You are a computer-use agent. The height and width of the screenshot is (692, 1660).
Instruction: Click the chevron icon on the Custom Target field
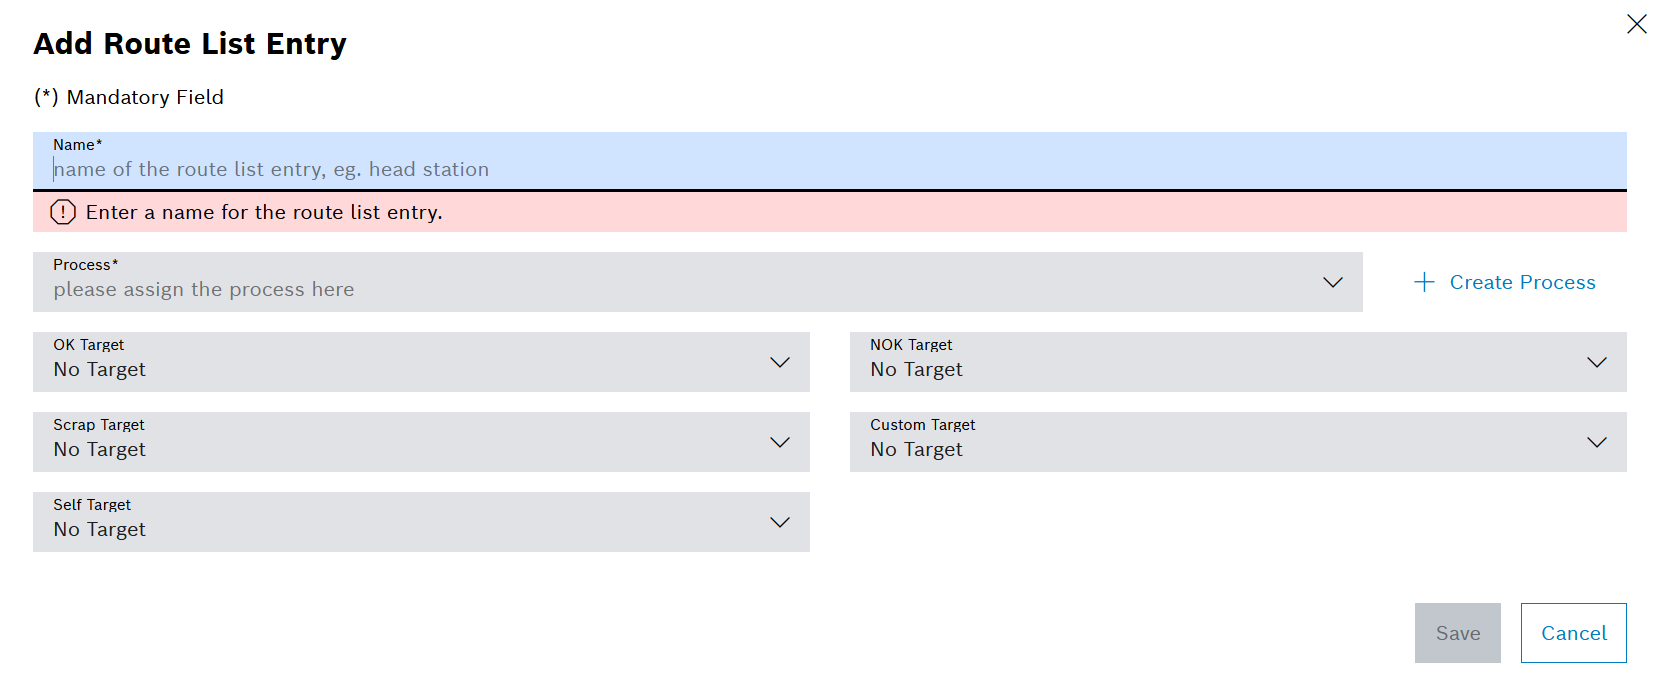click(1597, 442)
